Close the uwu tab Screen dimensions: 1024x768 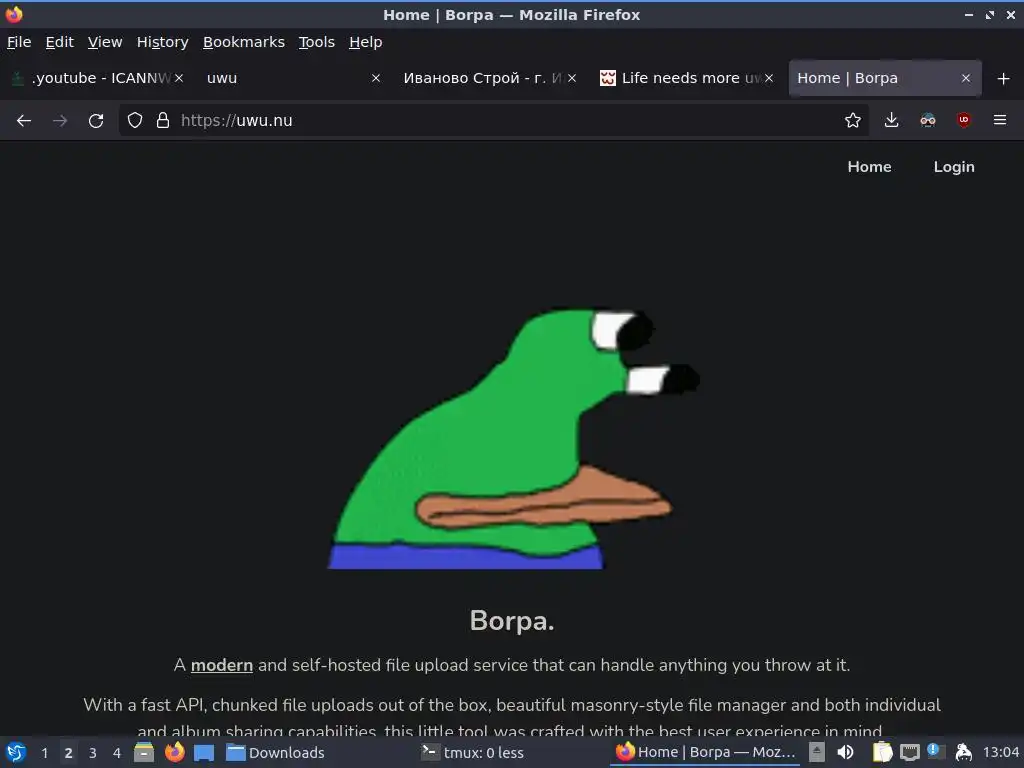(376, 78)
